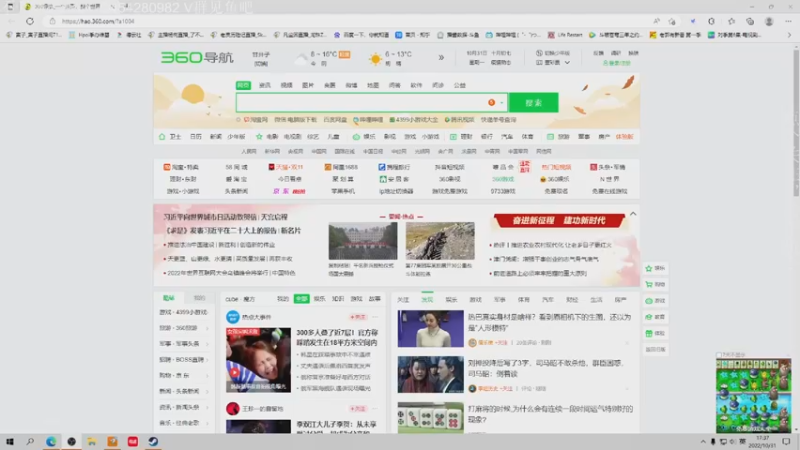Viewport: 800px width, 450px height.
Task: Select the 图片 search tab
Action: tap(308, 85)
